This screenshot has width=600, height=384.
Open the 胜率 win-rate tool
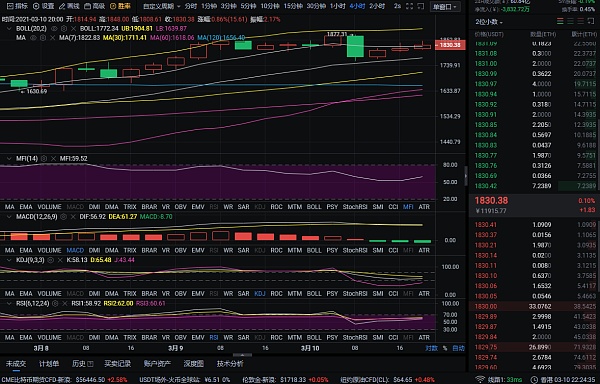120,6
